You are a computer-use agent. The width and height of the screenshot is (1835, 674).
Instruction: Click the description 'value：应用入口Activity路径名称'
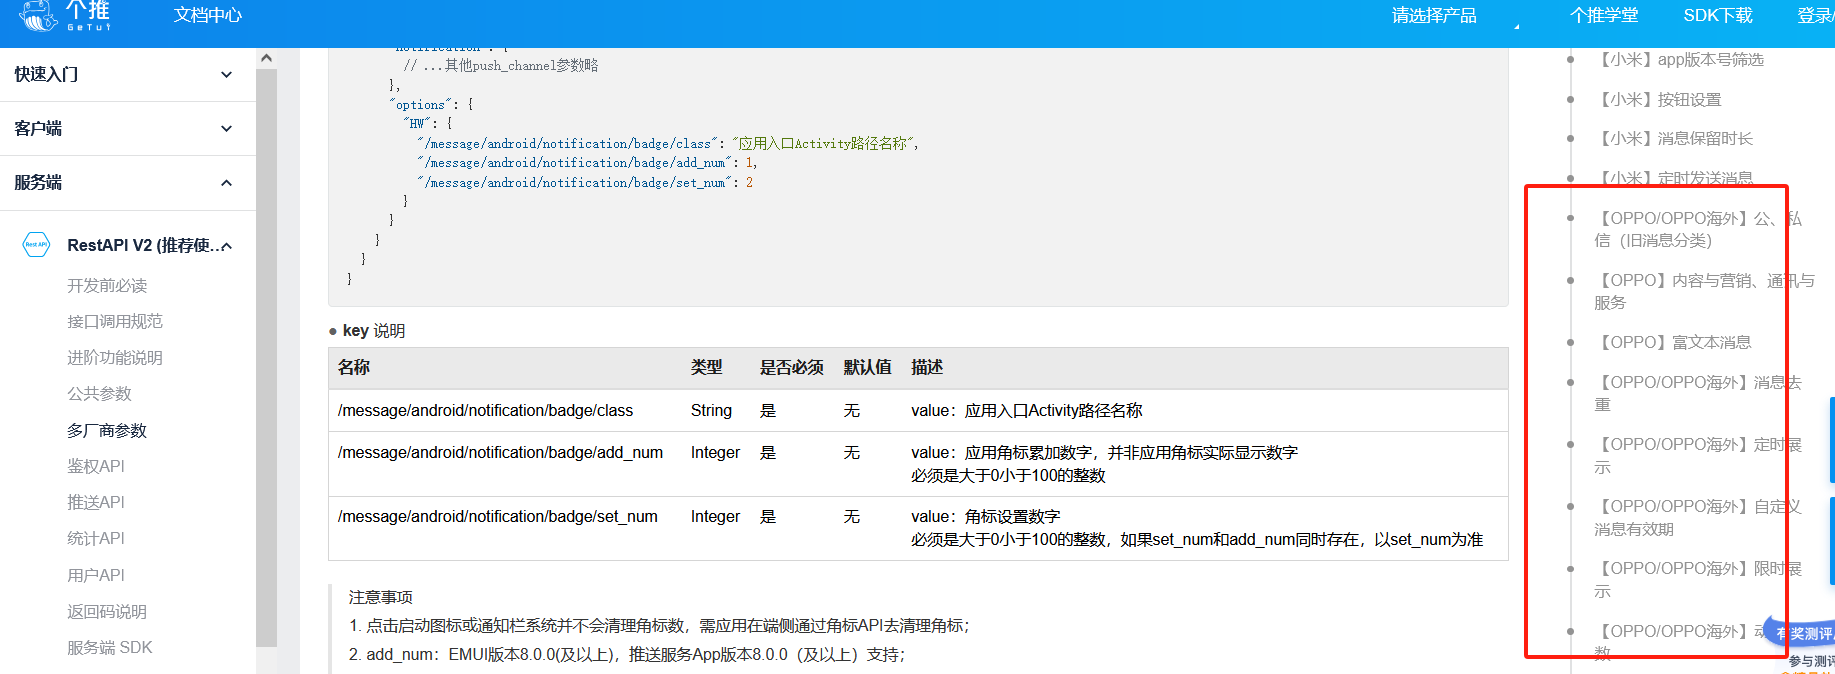click(1027, 411)
